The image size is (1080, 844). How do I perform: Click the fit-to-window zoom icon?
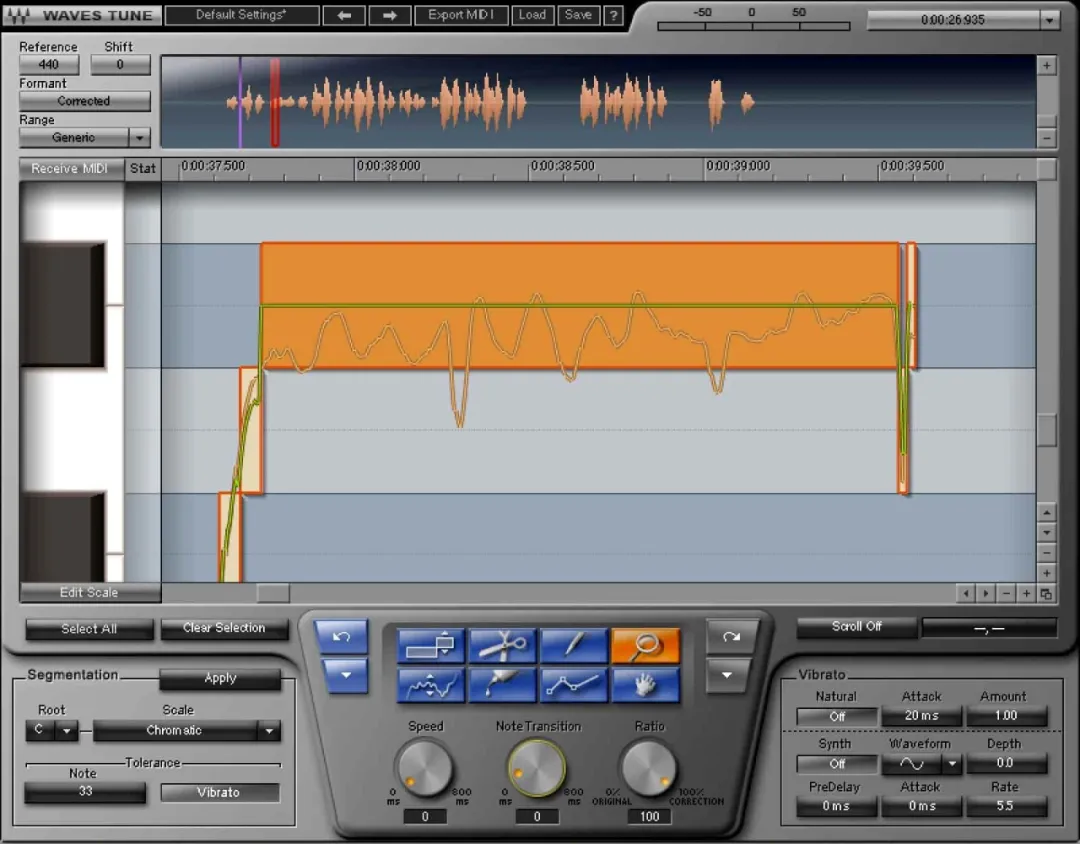click(x=1046, y=593)
